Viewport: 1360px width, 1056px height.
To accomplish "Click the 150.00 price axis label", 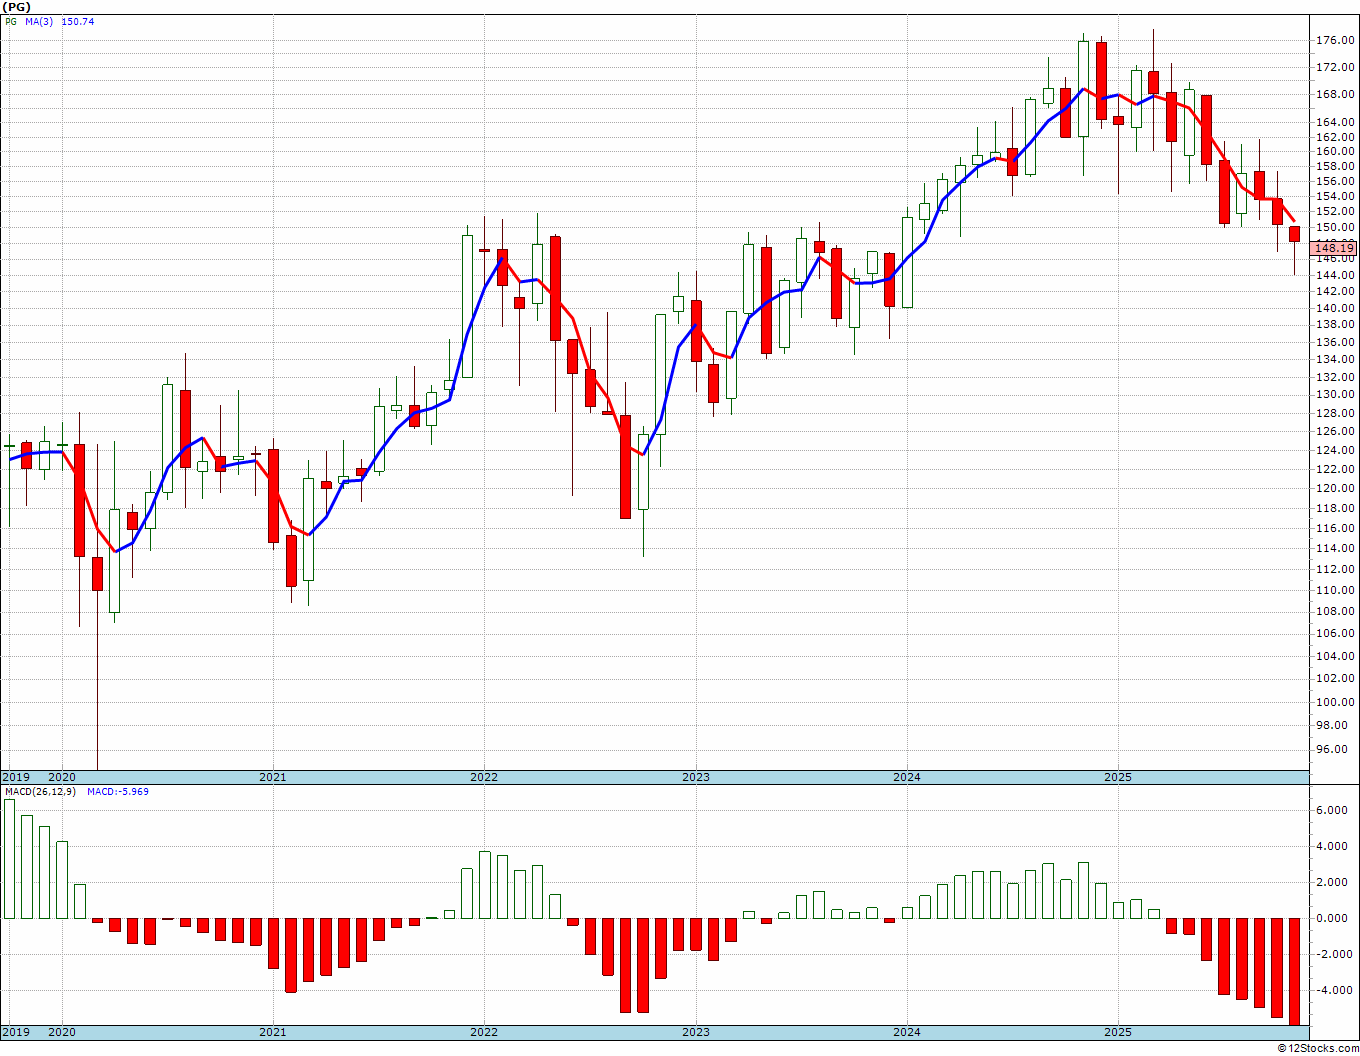I will [1336, 228].
